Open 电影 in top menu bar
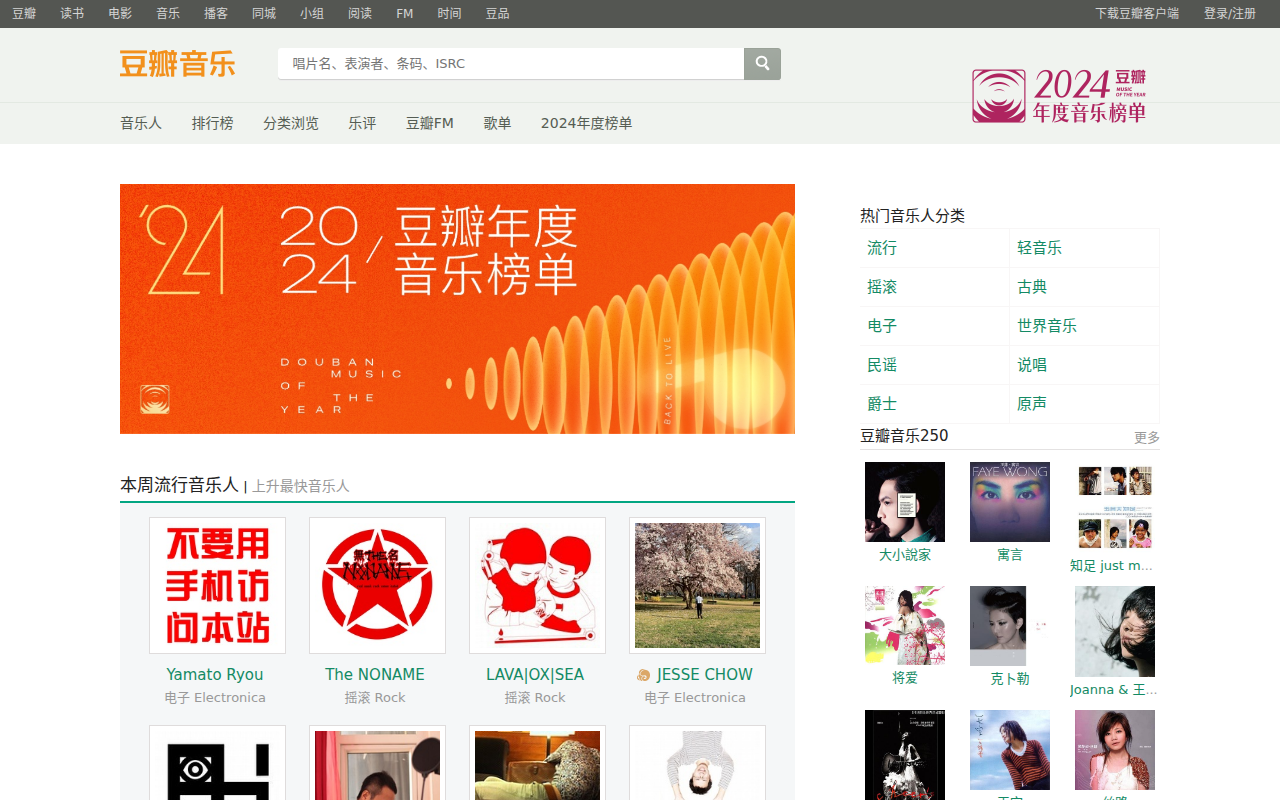This screenshot has width=1280, height=800. tap(120, 13)
